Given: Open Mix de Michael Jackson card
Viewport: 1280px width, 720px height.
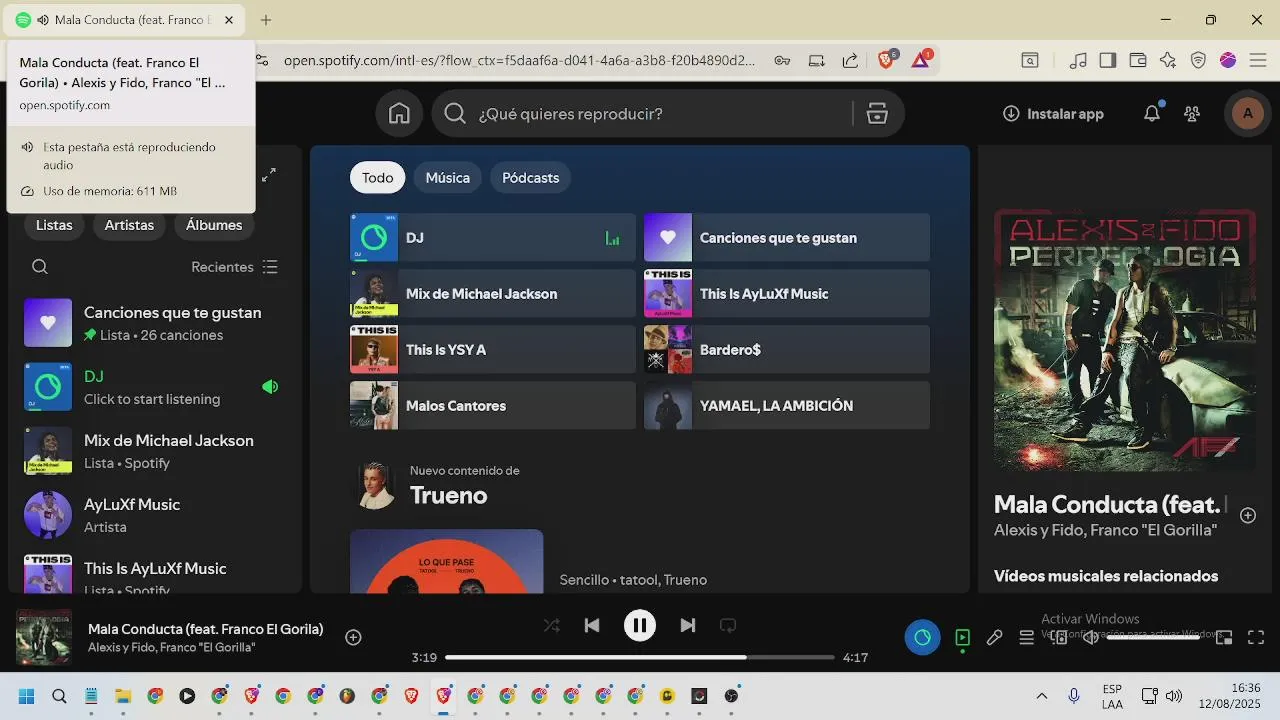Looking at the screenshot, I should 493,294.
